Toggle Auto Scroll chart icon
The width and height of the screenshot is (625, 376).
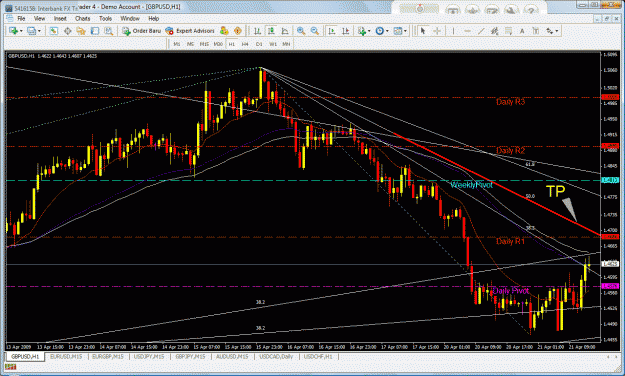(x=331, y=31)
